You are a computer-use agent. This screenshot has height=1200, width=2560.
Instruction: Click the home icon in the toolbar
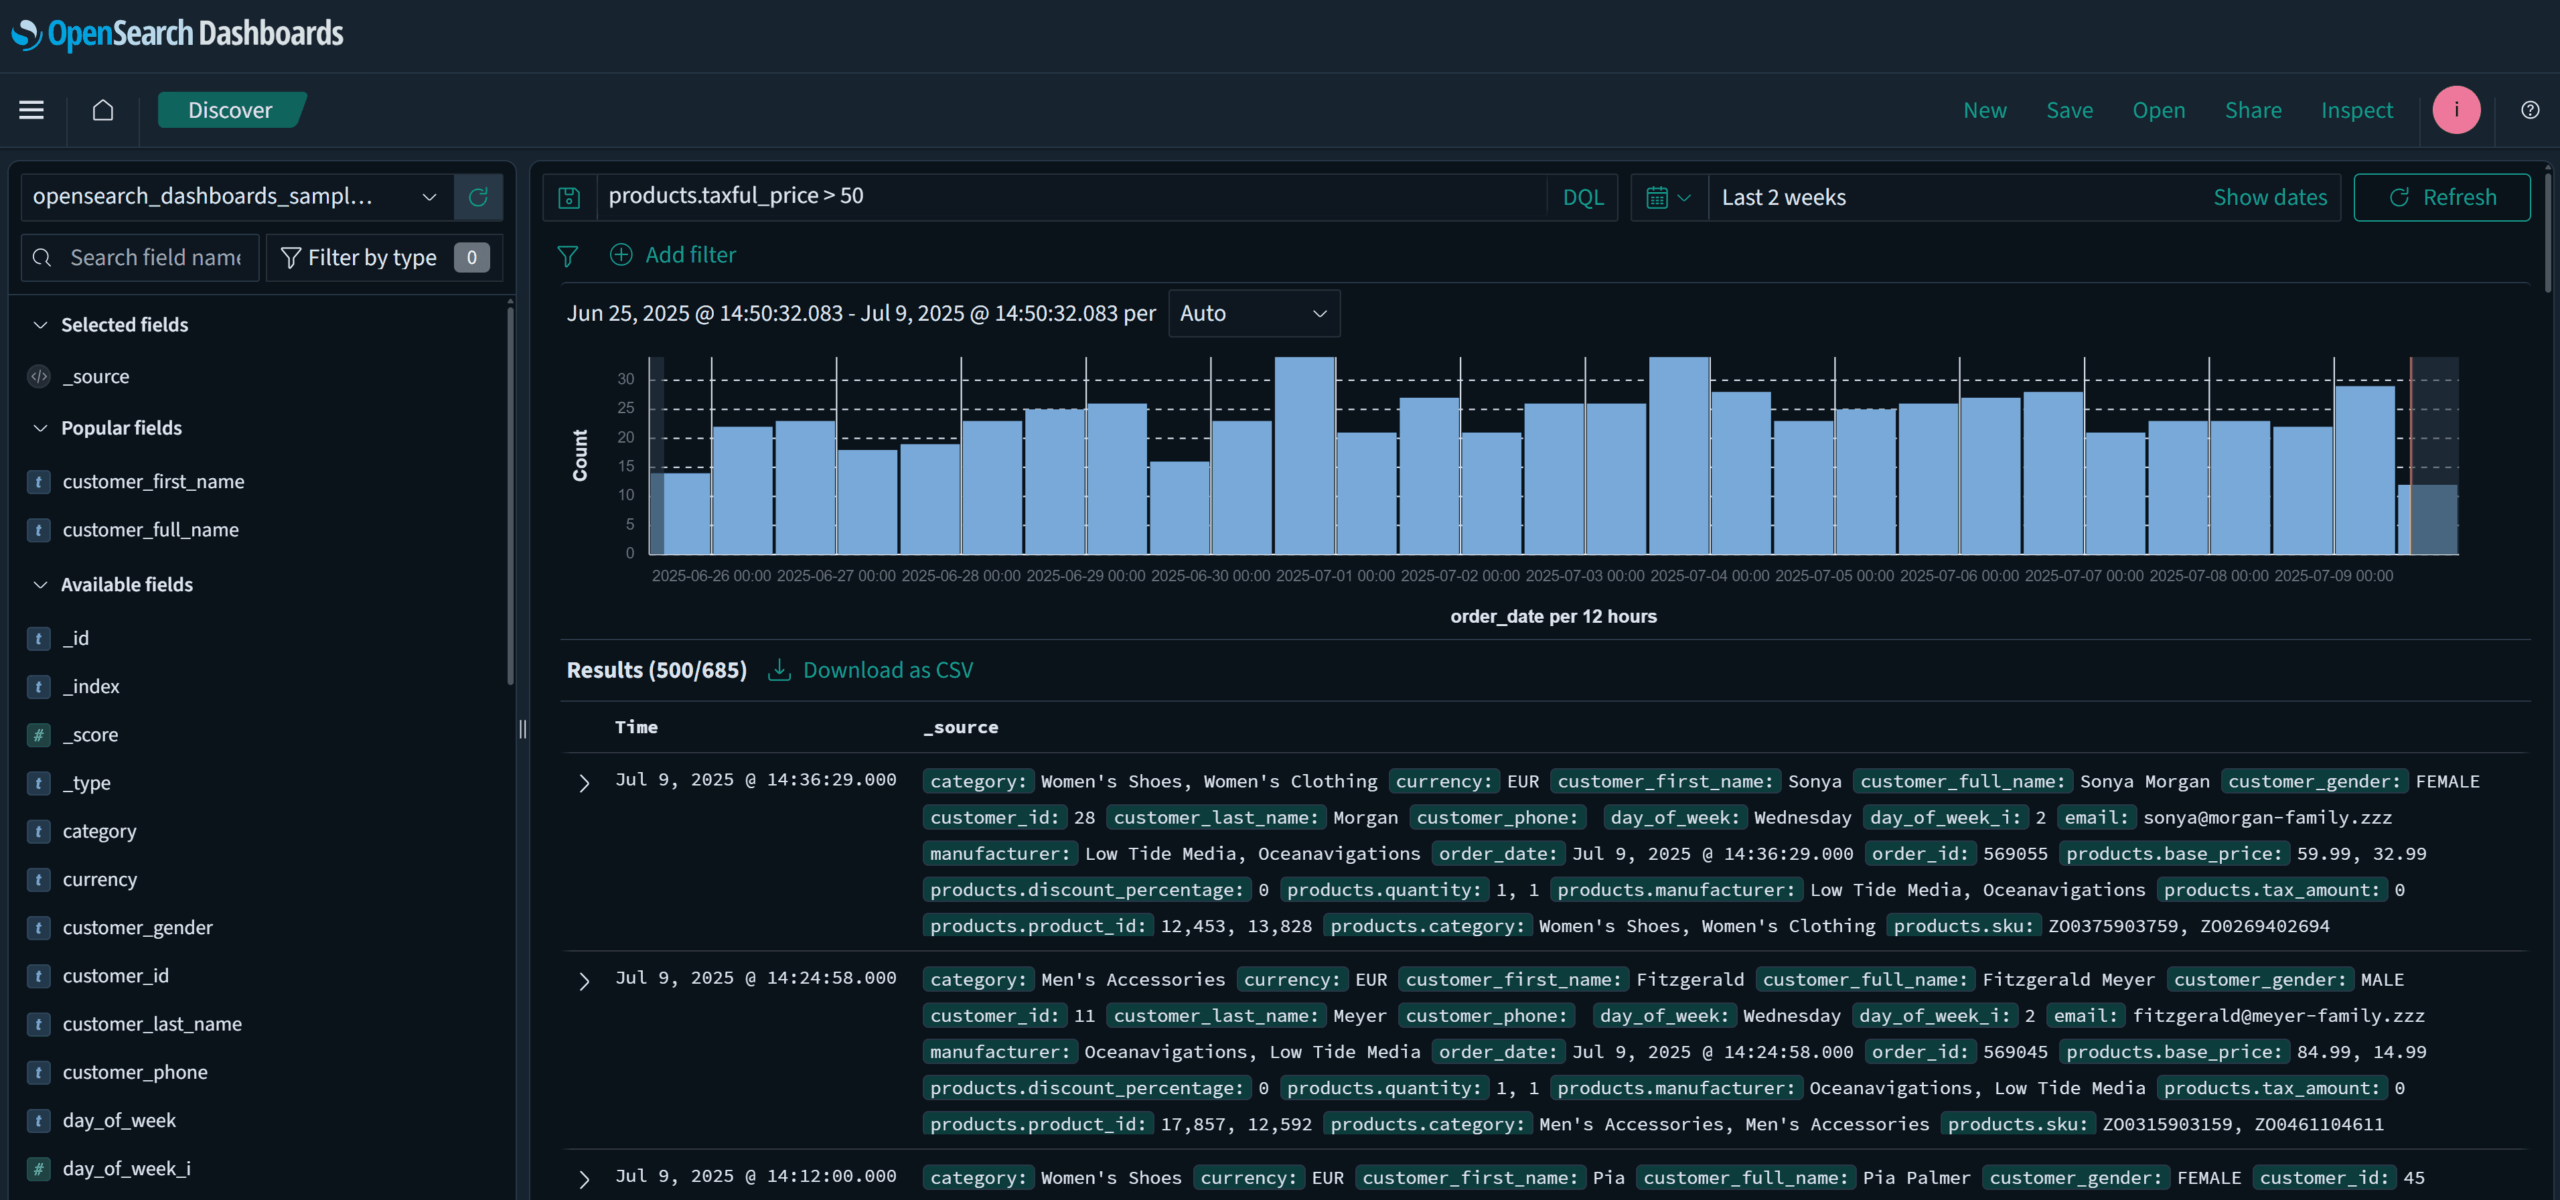click(103, 110)
